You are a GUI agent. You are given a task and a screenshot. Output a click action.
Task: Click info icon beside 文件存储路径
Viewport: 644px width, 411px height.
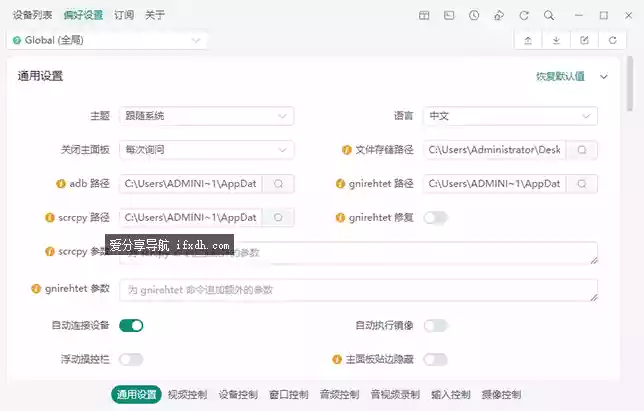pyautogui.click(x=347, y=150)
